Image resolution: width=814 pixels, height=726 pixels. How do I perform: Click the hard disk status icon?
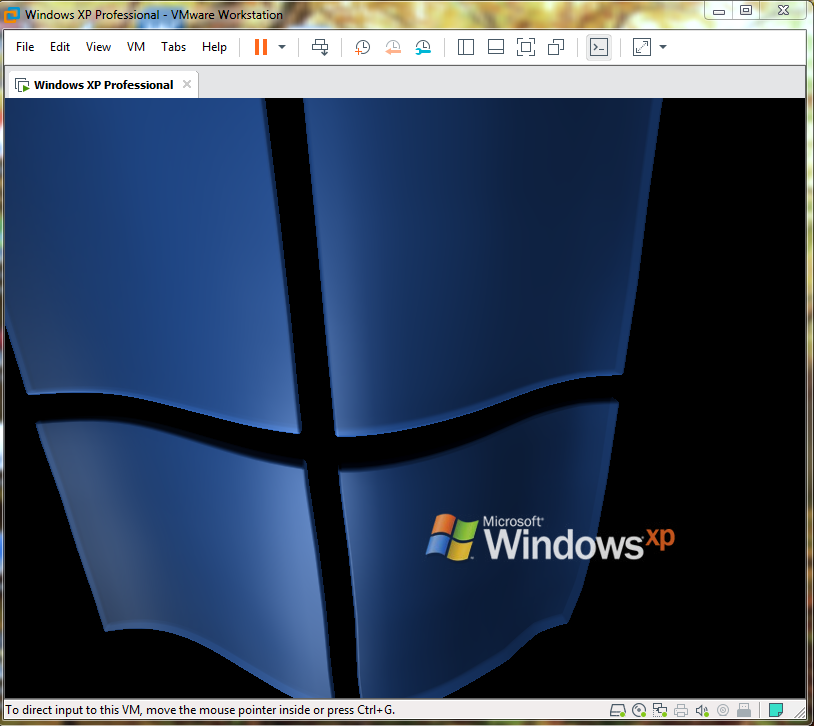pos(618,710)
